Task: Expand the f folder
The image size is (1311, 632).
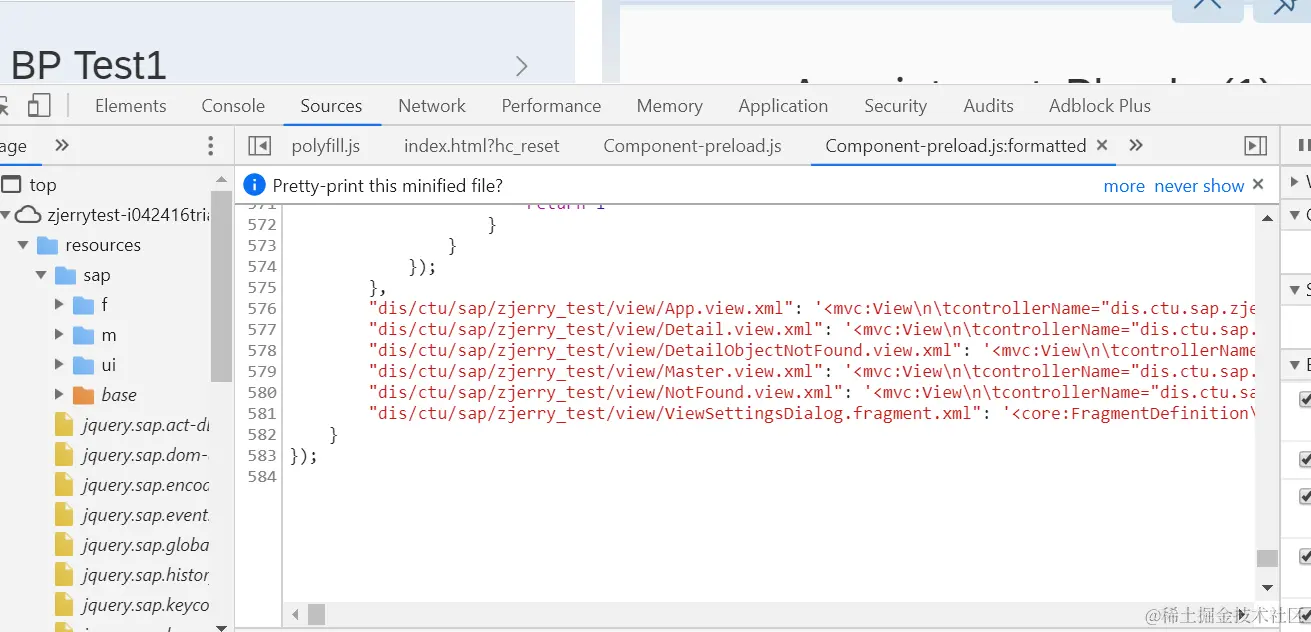Action: point(59,305)
